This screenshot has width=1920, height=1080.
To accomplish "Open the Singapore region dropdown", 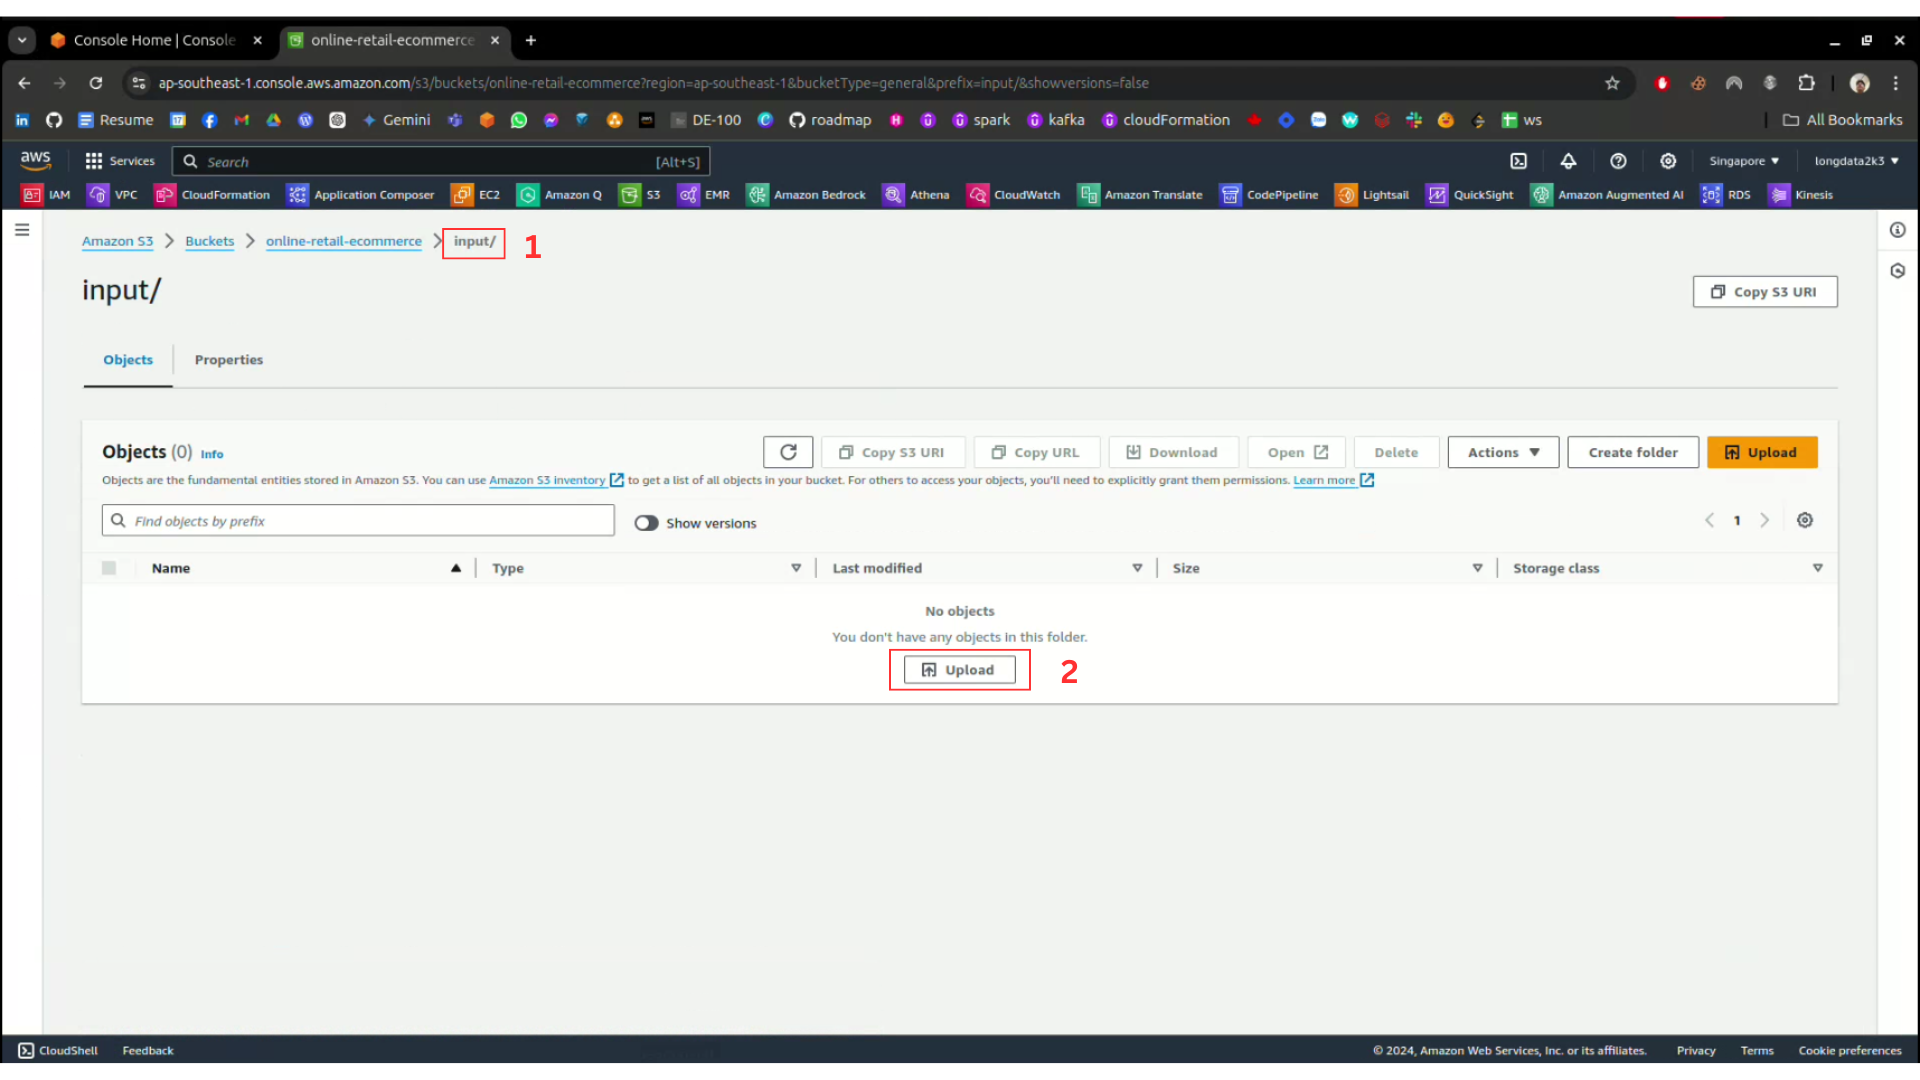I will point(1744,161).
